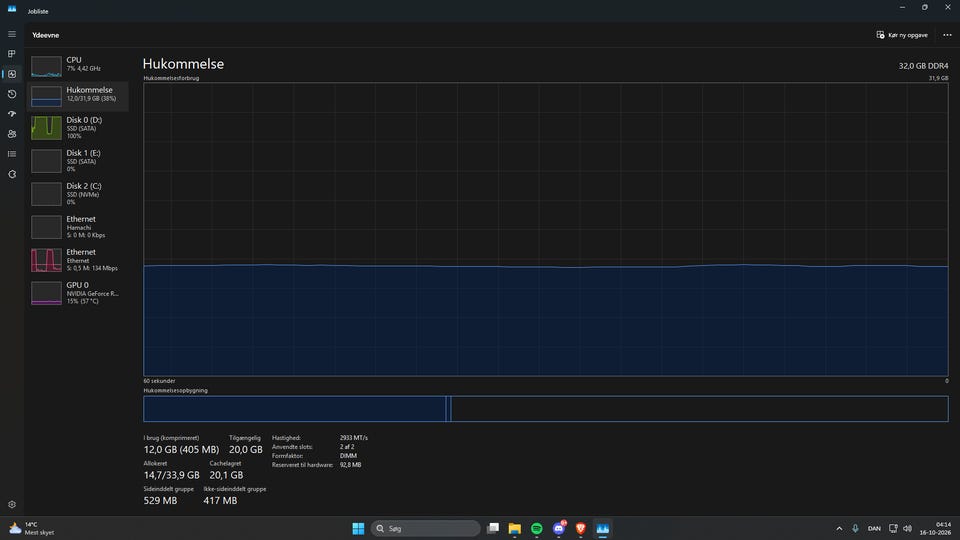Open App history icon in sidebar
Viewport: 960px width, 540px height.
[12, 94]
